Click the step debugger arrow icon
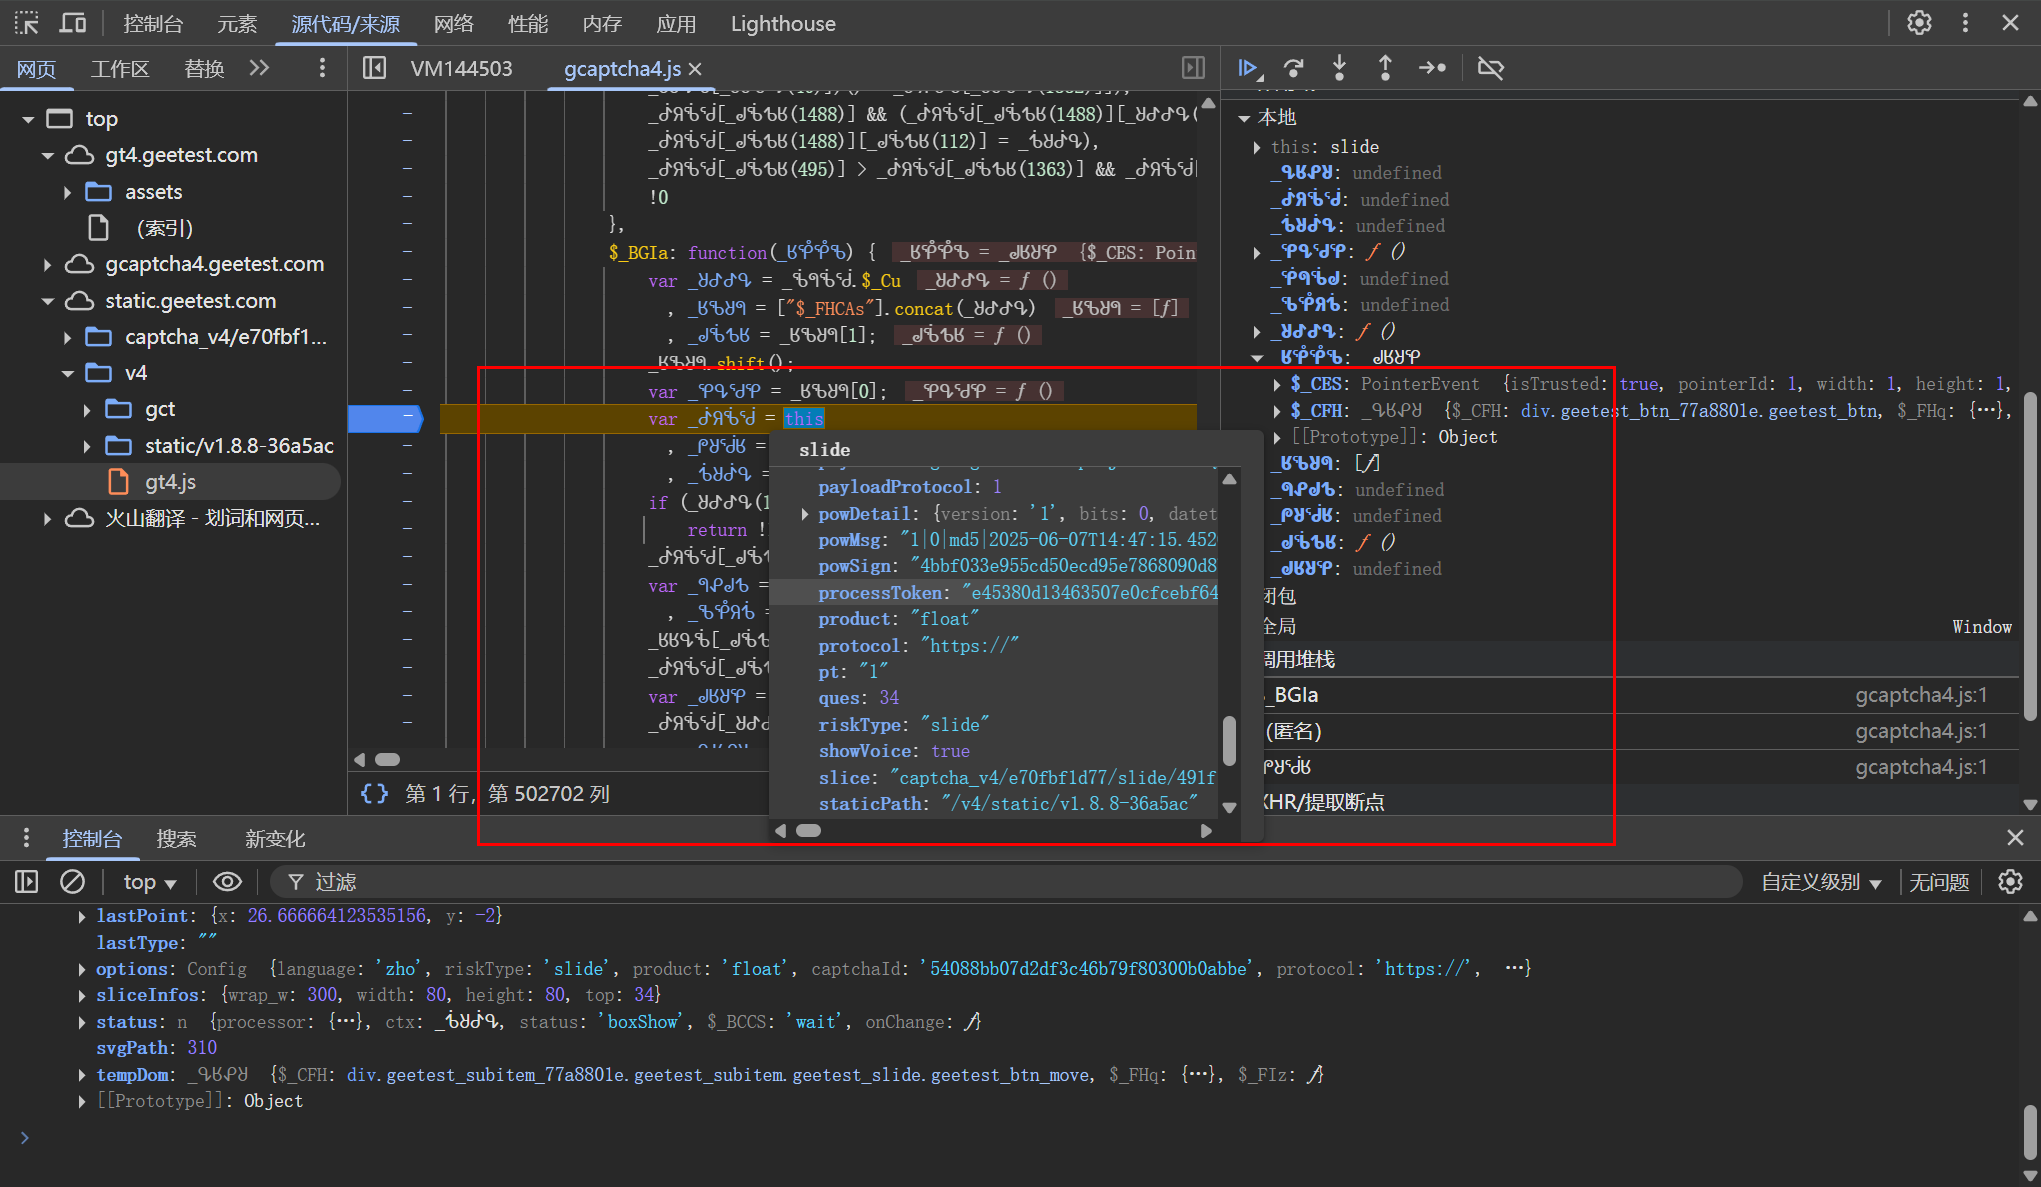The height and width of the screenshot is (1187, 2041). click(1432, 68)
